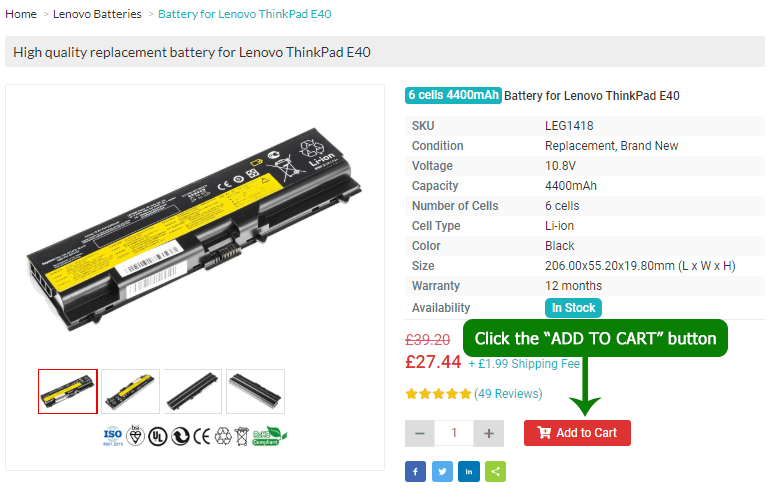
Task: Increase quantity with plus button
Action: (x=488, y=433)
